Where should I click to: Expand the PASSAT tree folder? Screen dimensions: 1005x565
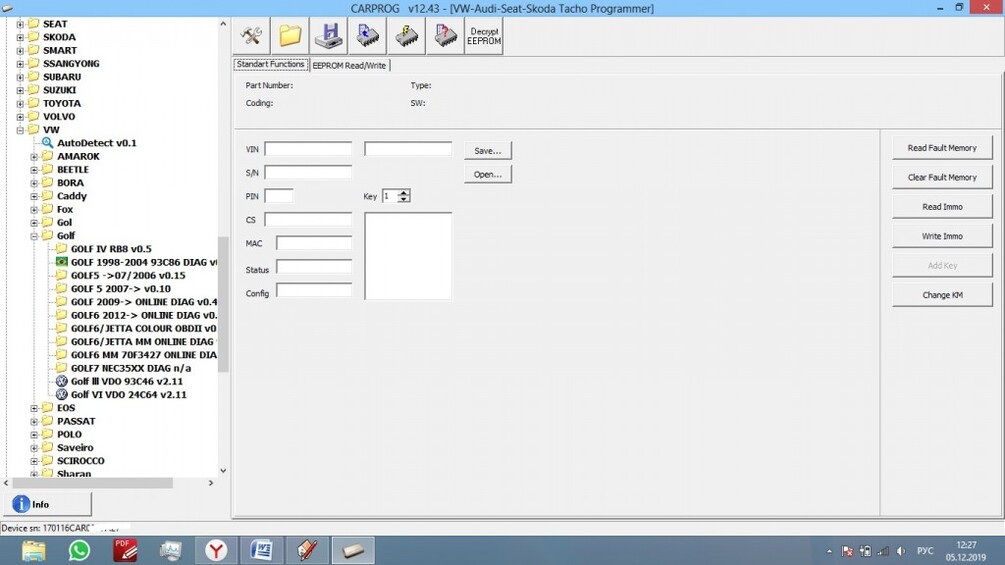click(35, 422)
